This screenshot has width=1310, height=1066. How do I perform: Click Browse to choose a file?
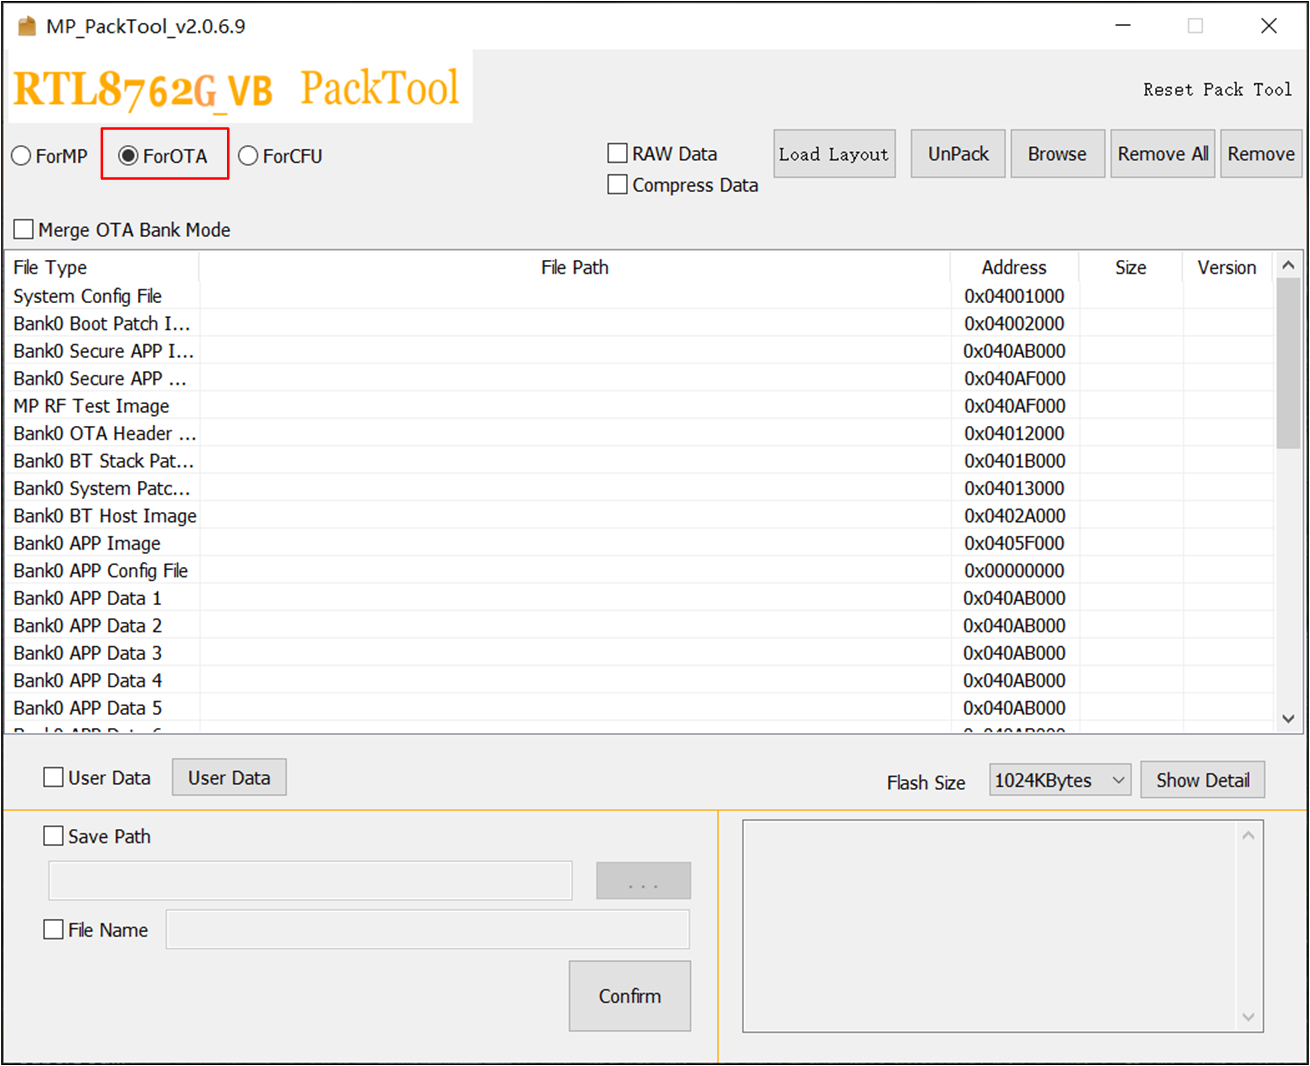[1057, 154]
